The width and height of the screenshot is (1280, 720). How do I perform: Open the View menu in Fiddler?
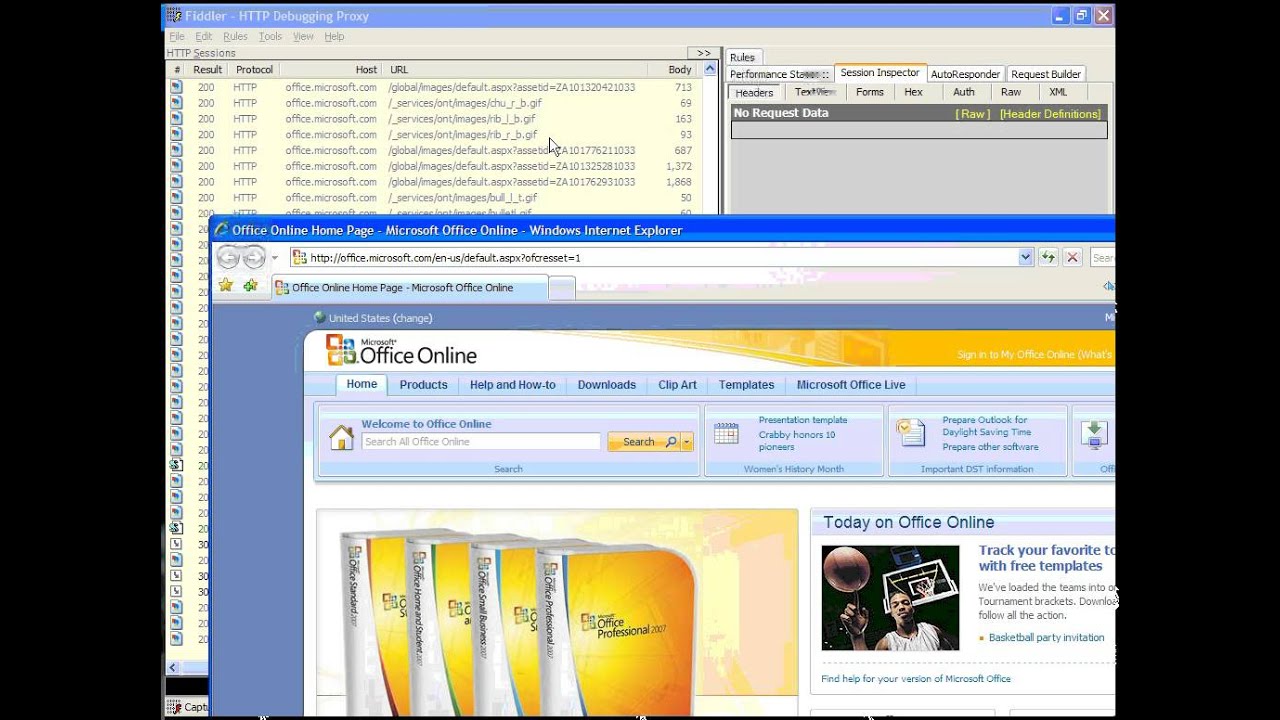(303, 36)
